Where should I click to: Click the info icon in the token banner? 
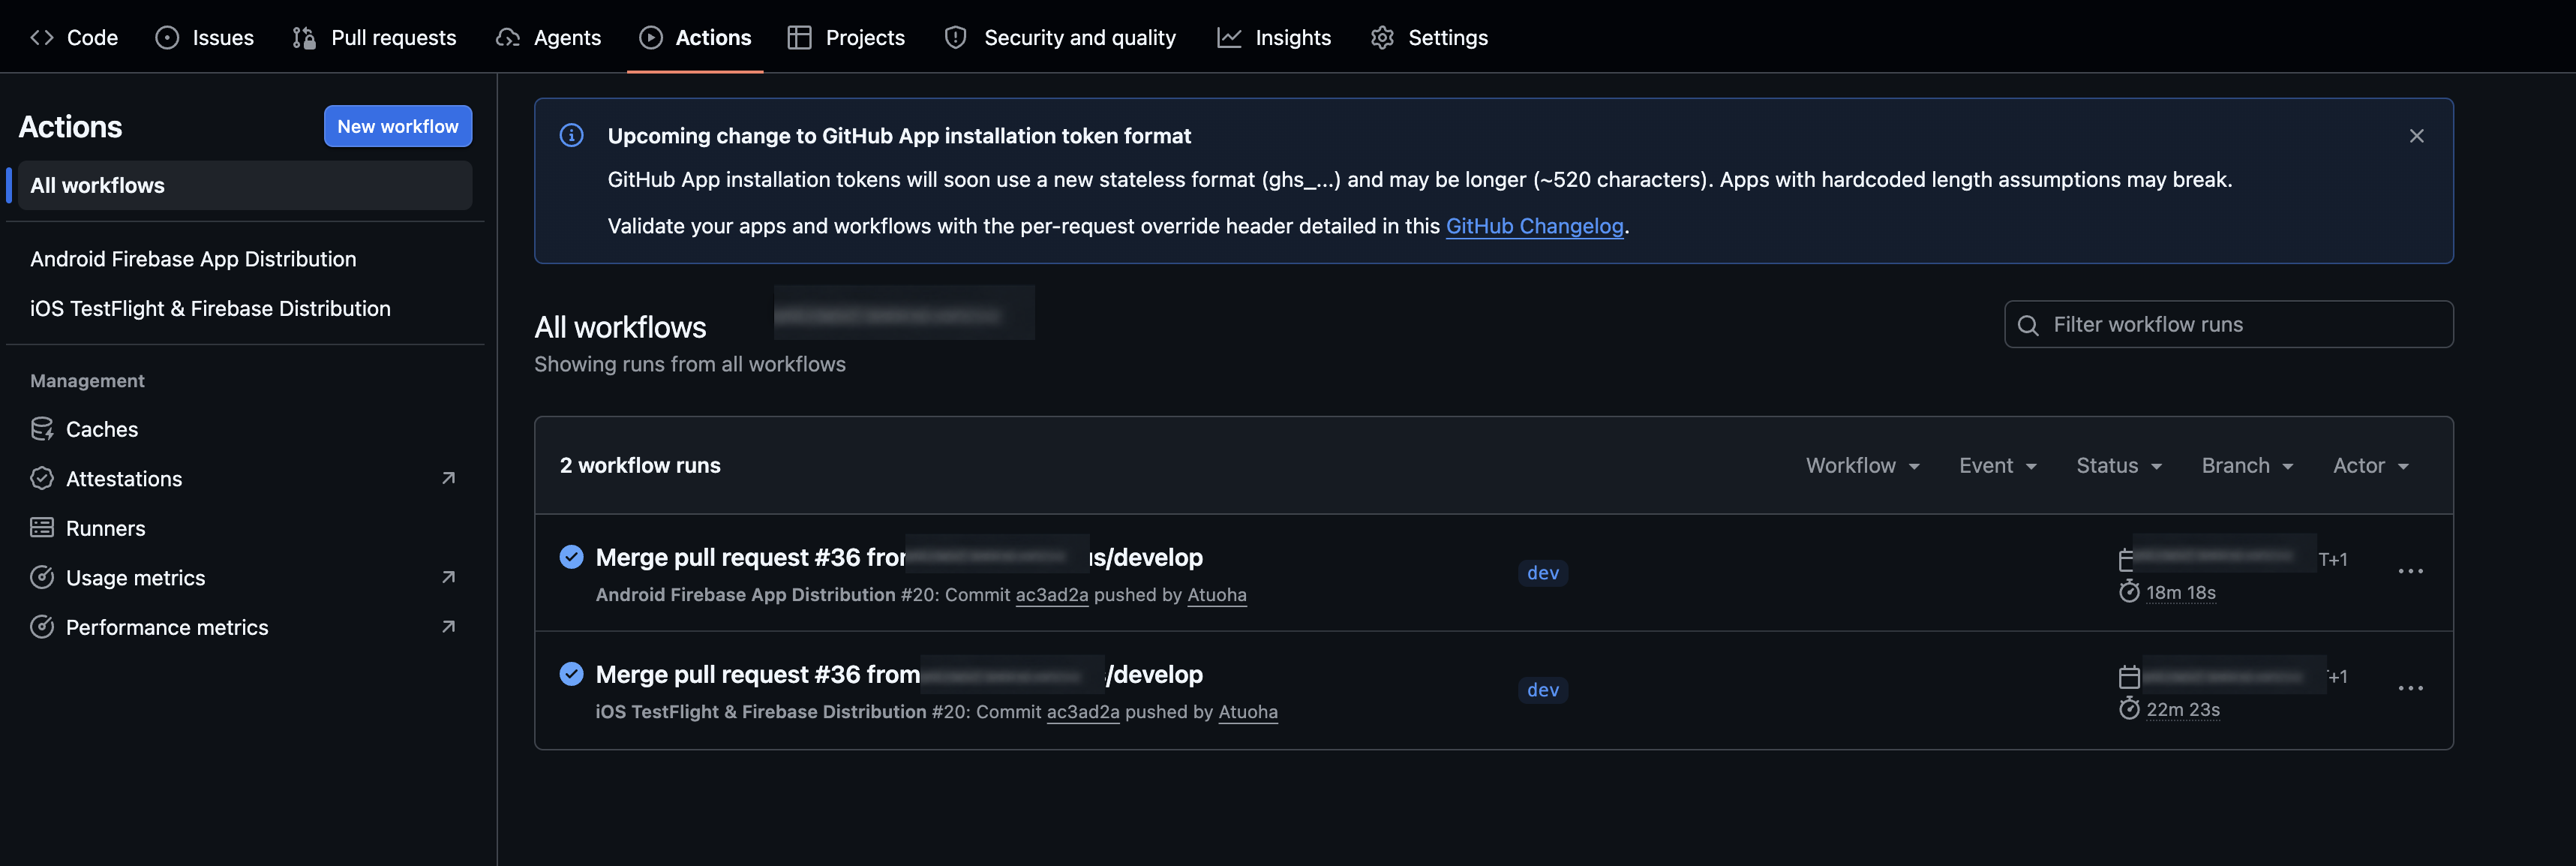pyautogui.click(x=571, y=135)
